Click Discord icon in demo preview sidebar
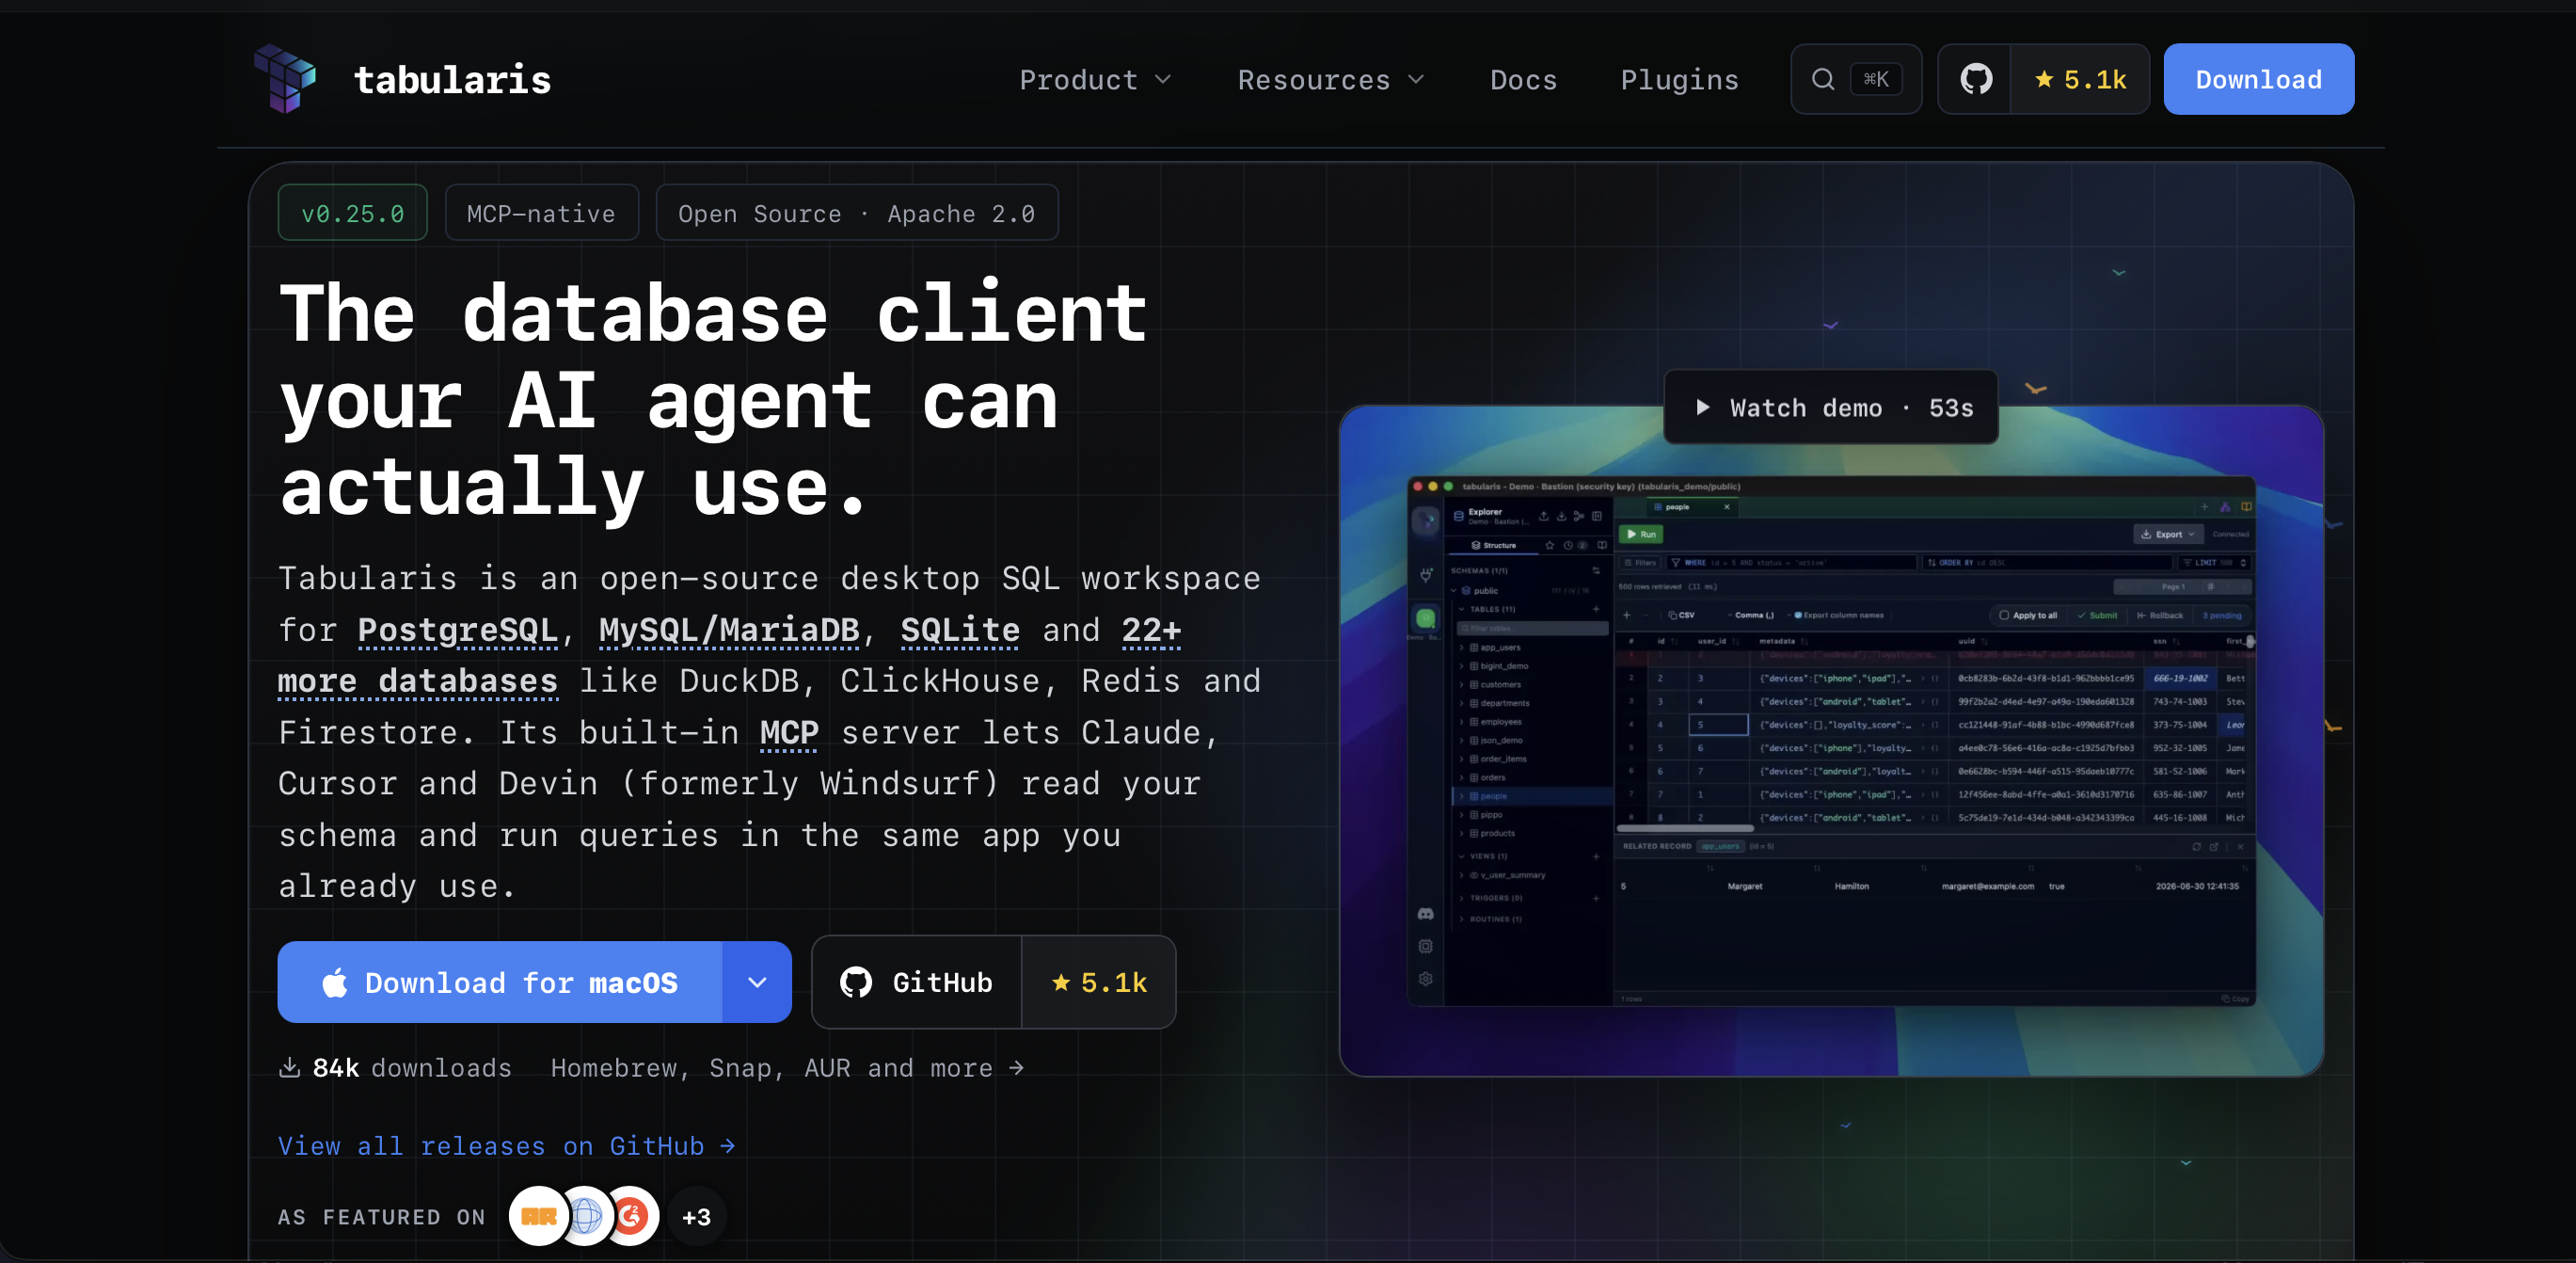 coord(1425,914)
